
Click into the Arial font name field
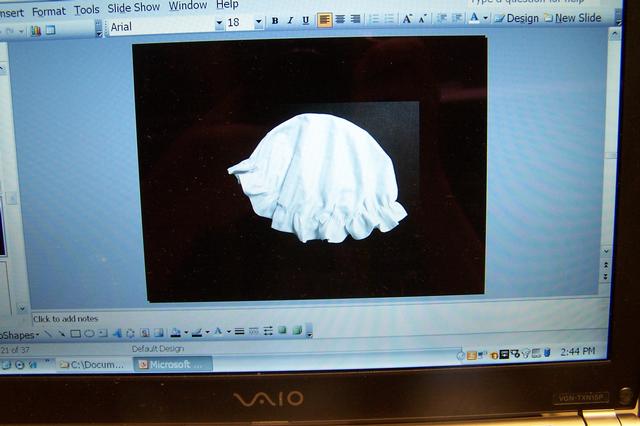point(162,27)
